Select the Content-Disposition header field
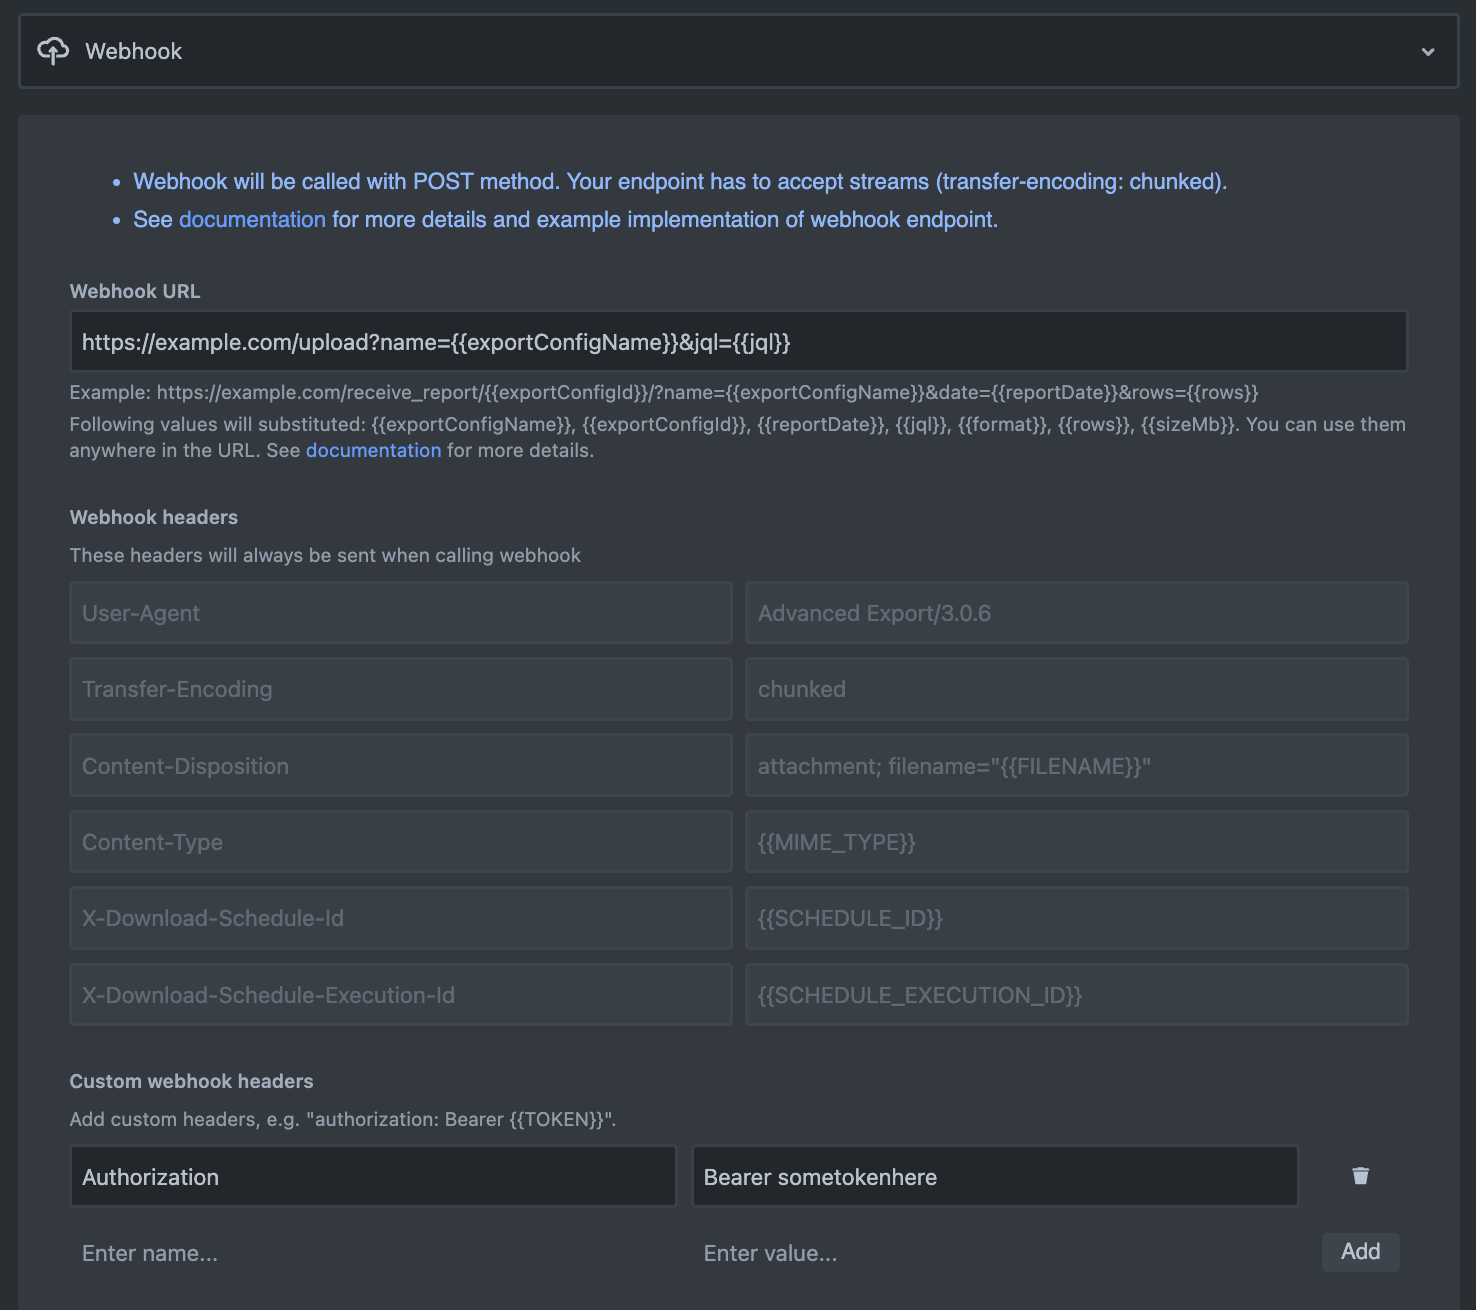The image size is (1476, 1310). [x=401, y=766]
